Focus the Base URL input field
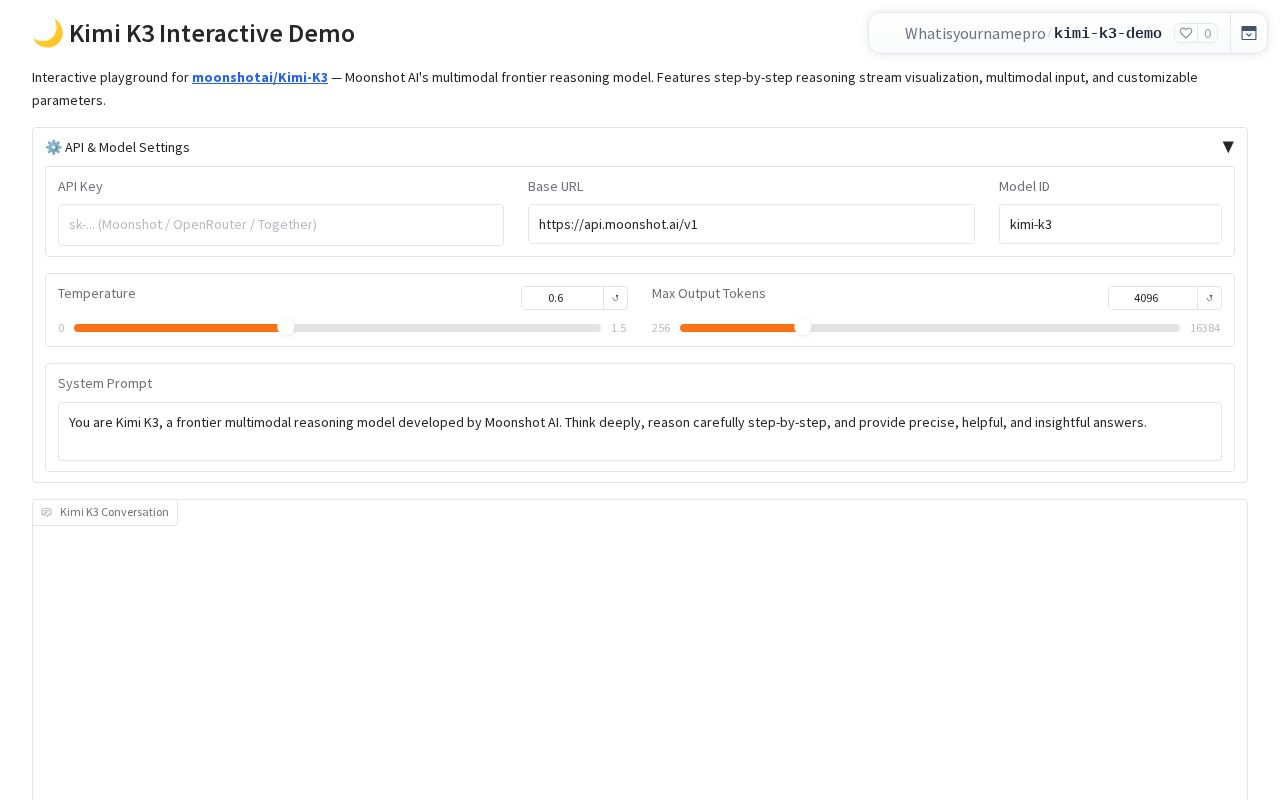The height and width of the screenshot is (800, 1280). (751, 224)
